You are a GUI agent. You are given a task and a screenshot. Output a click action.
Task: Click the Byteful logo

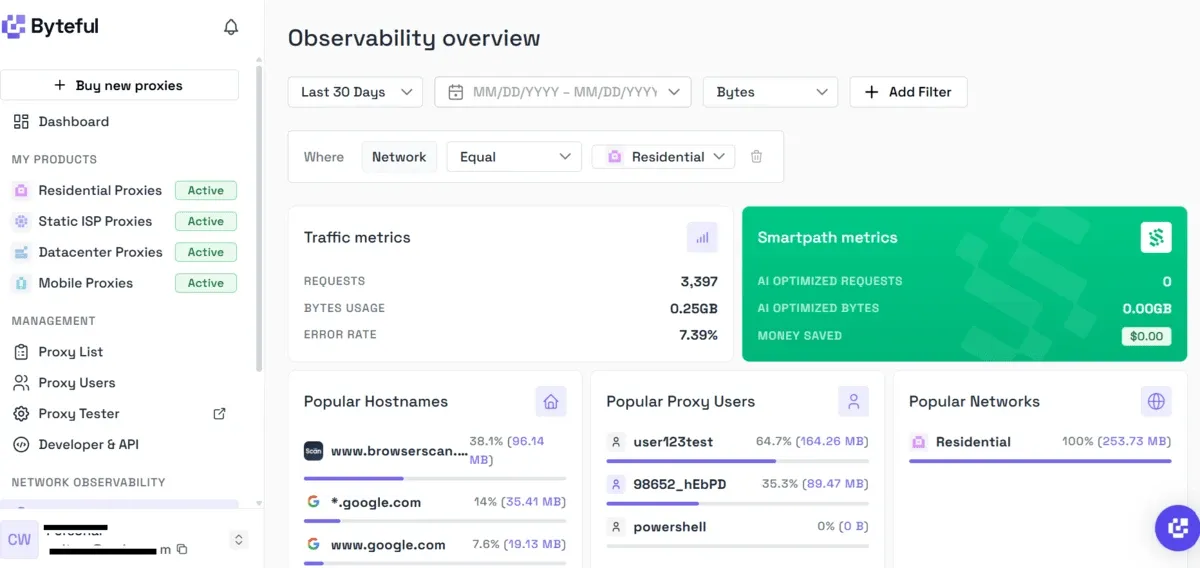[x=50, y=27]
